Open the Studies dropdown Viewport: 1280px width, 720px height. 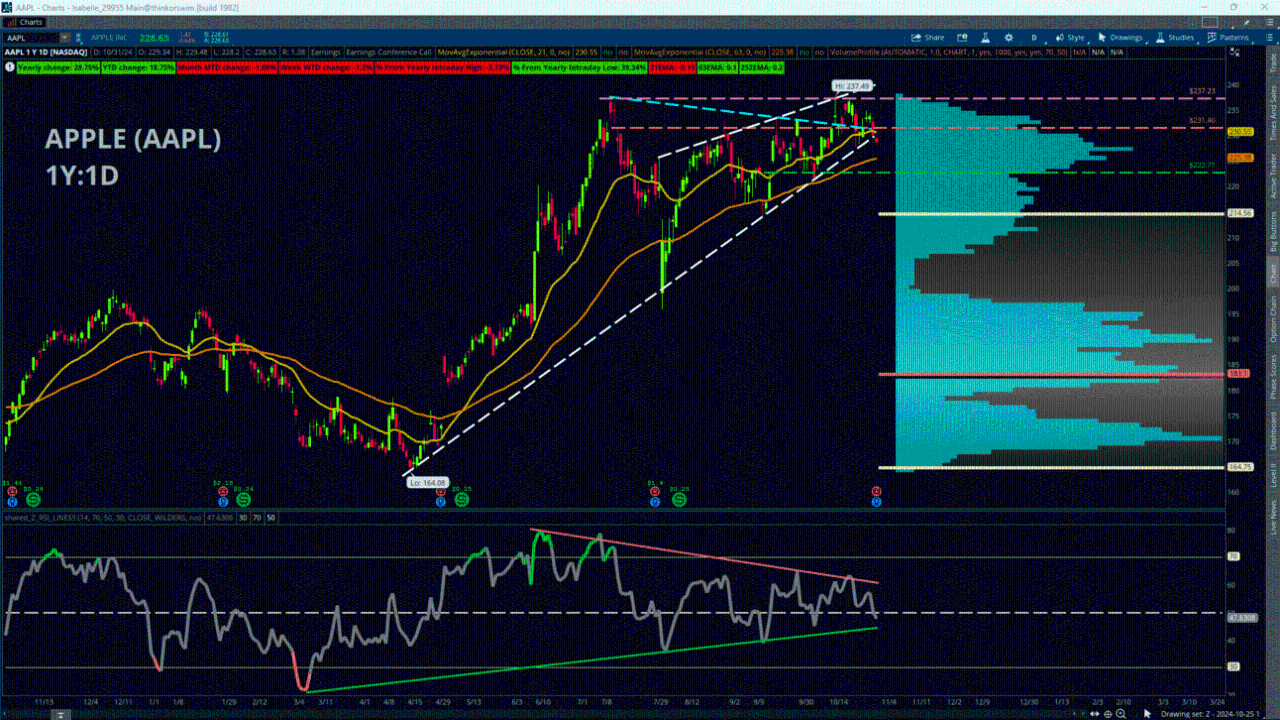[x=1172, y=38]
